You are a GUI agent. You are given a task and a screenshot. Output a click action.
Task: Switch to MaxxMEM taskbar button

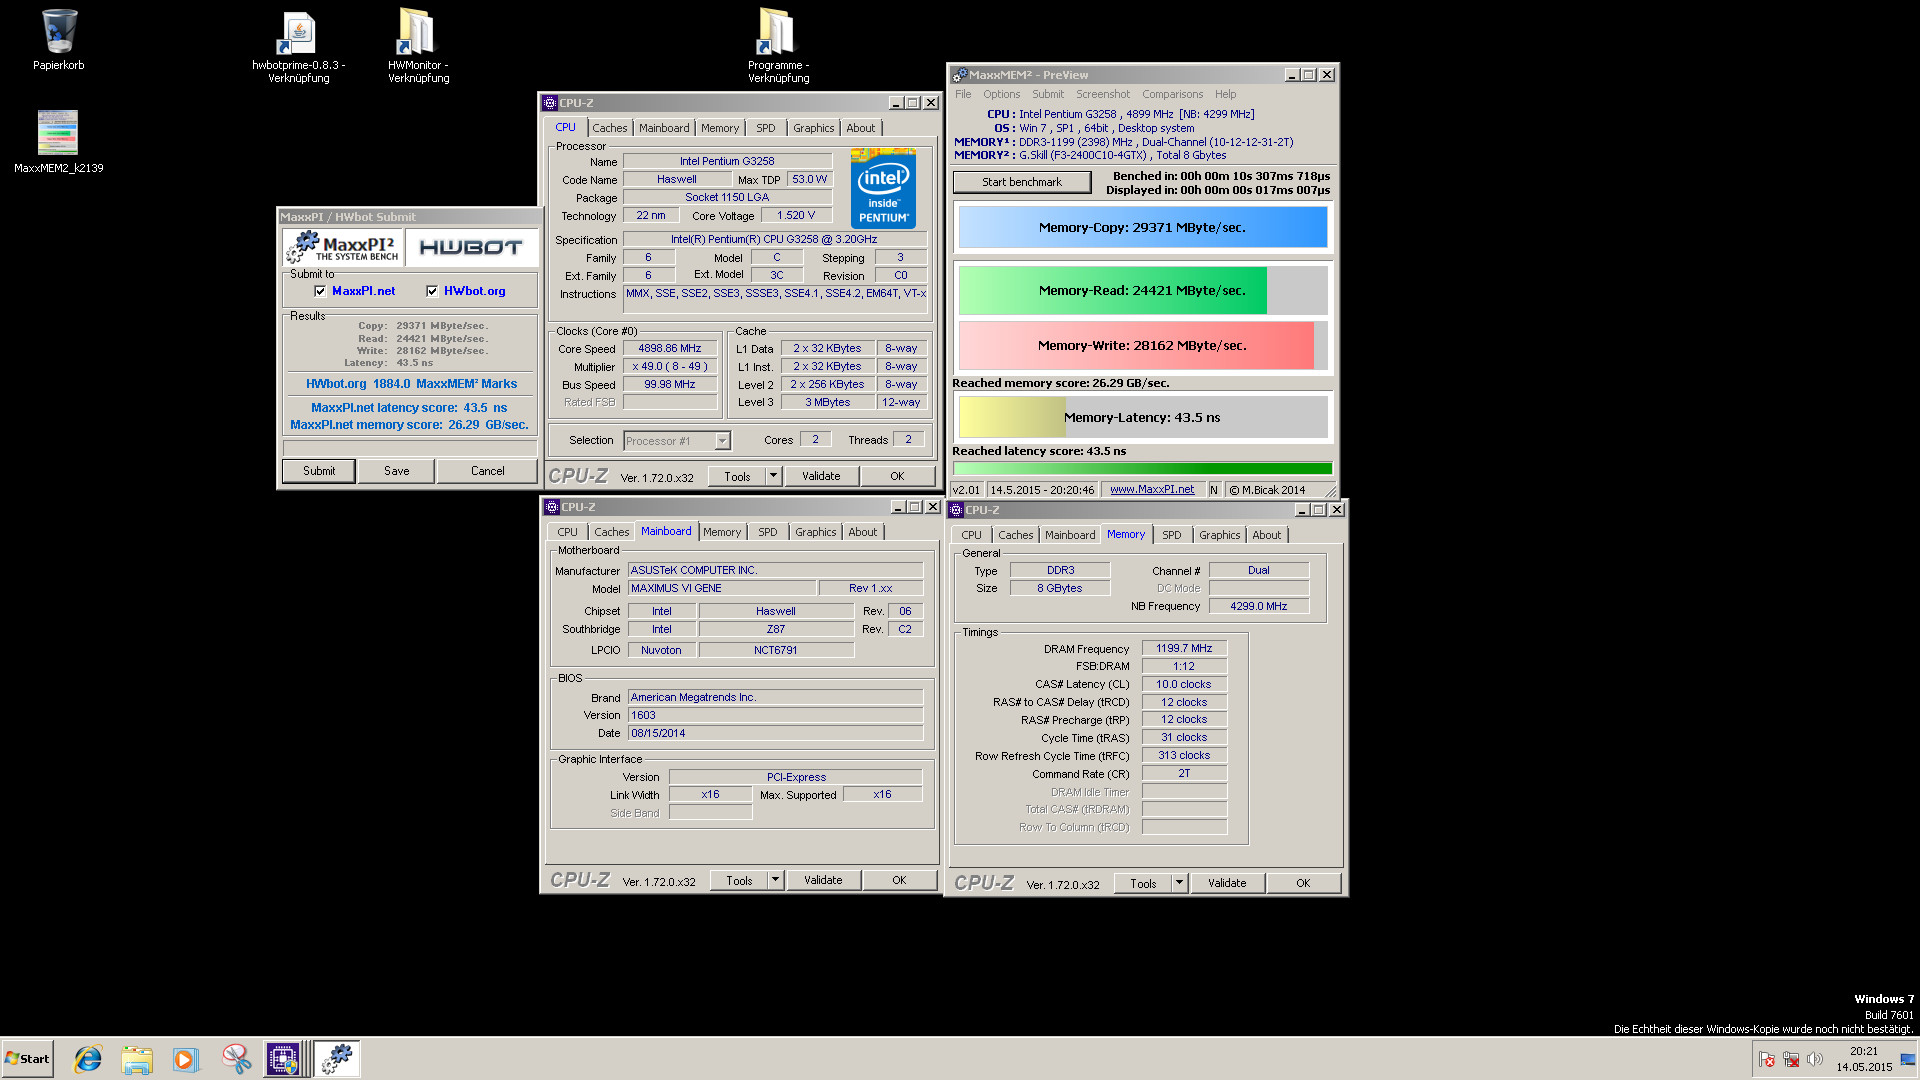(338, 1059)
